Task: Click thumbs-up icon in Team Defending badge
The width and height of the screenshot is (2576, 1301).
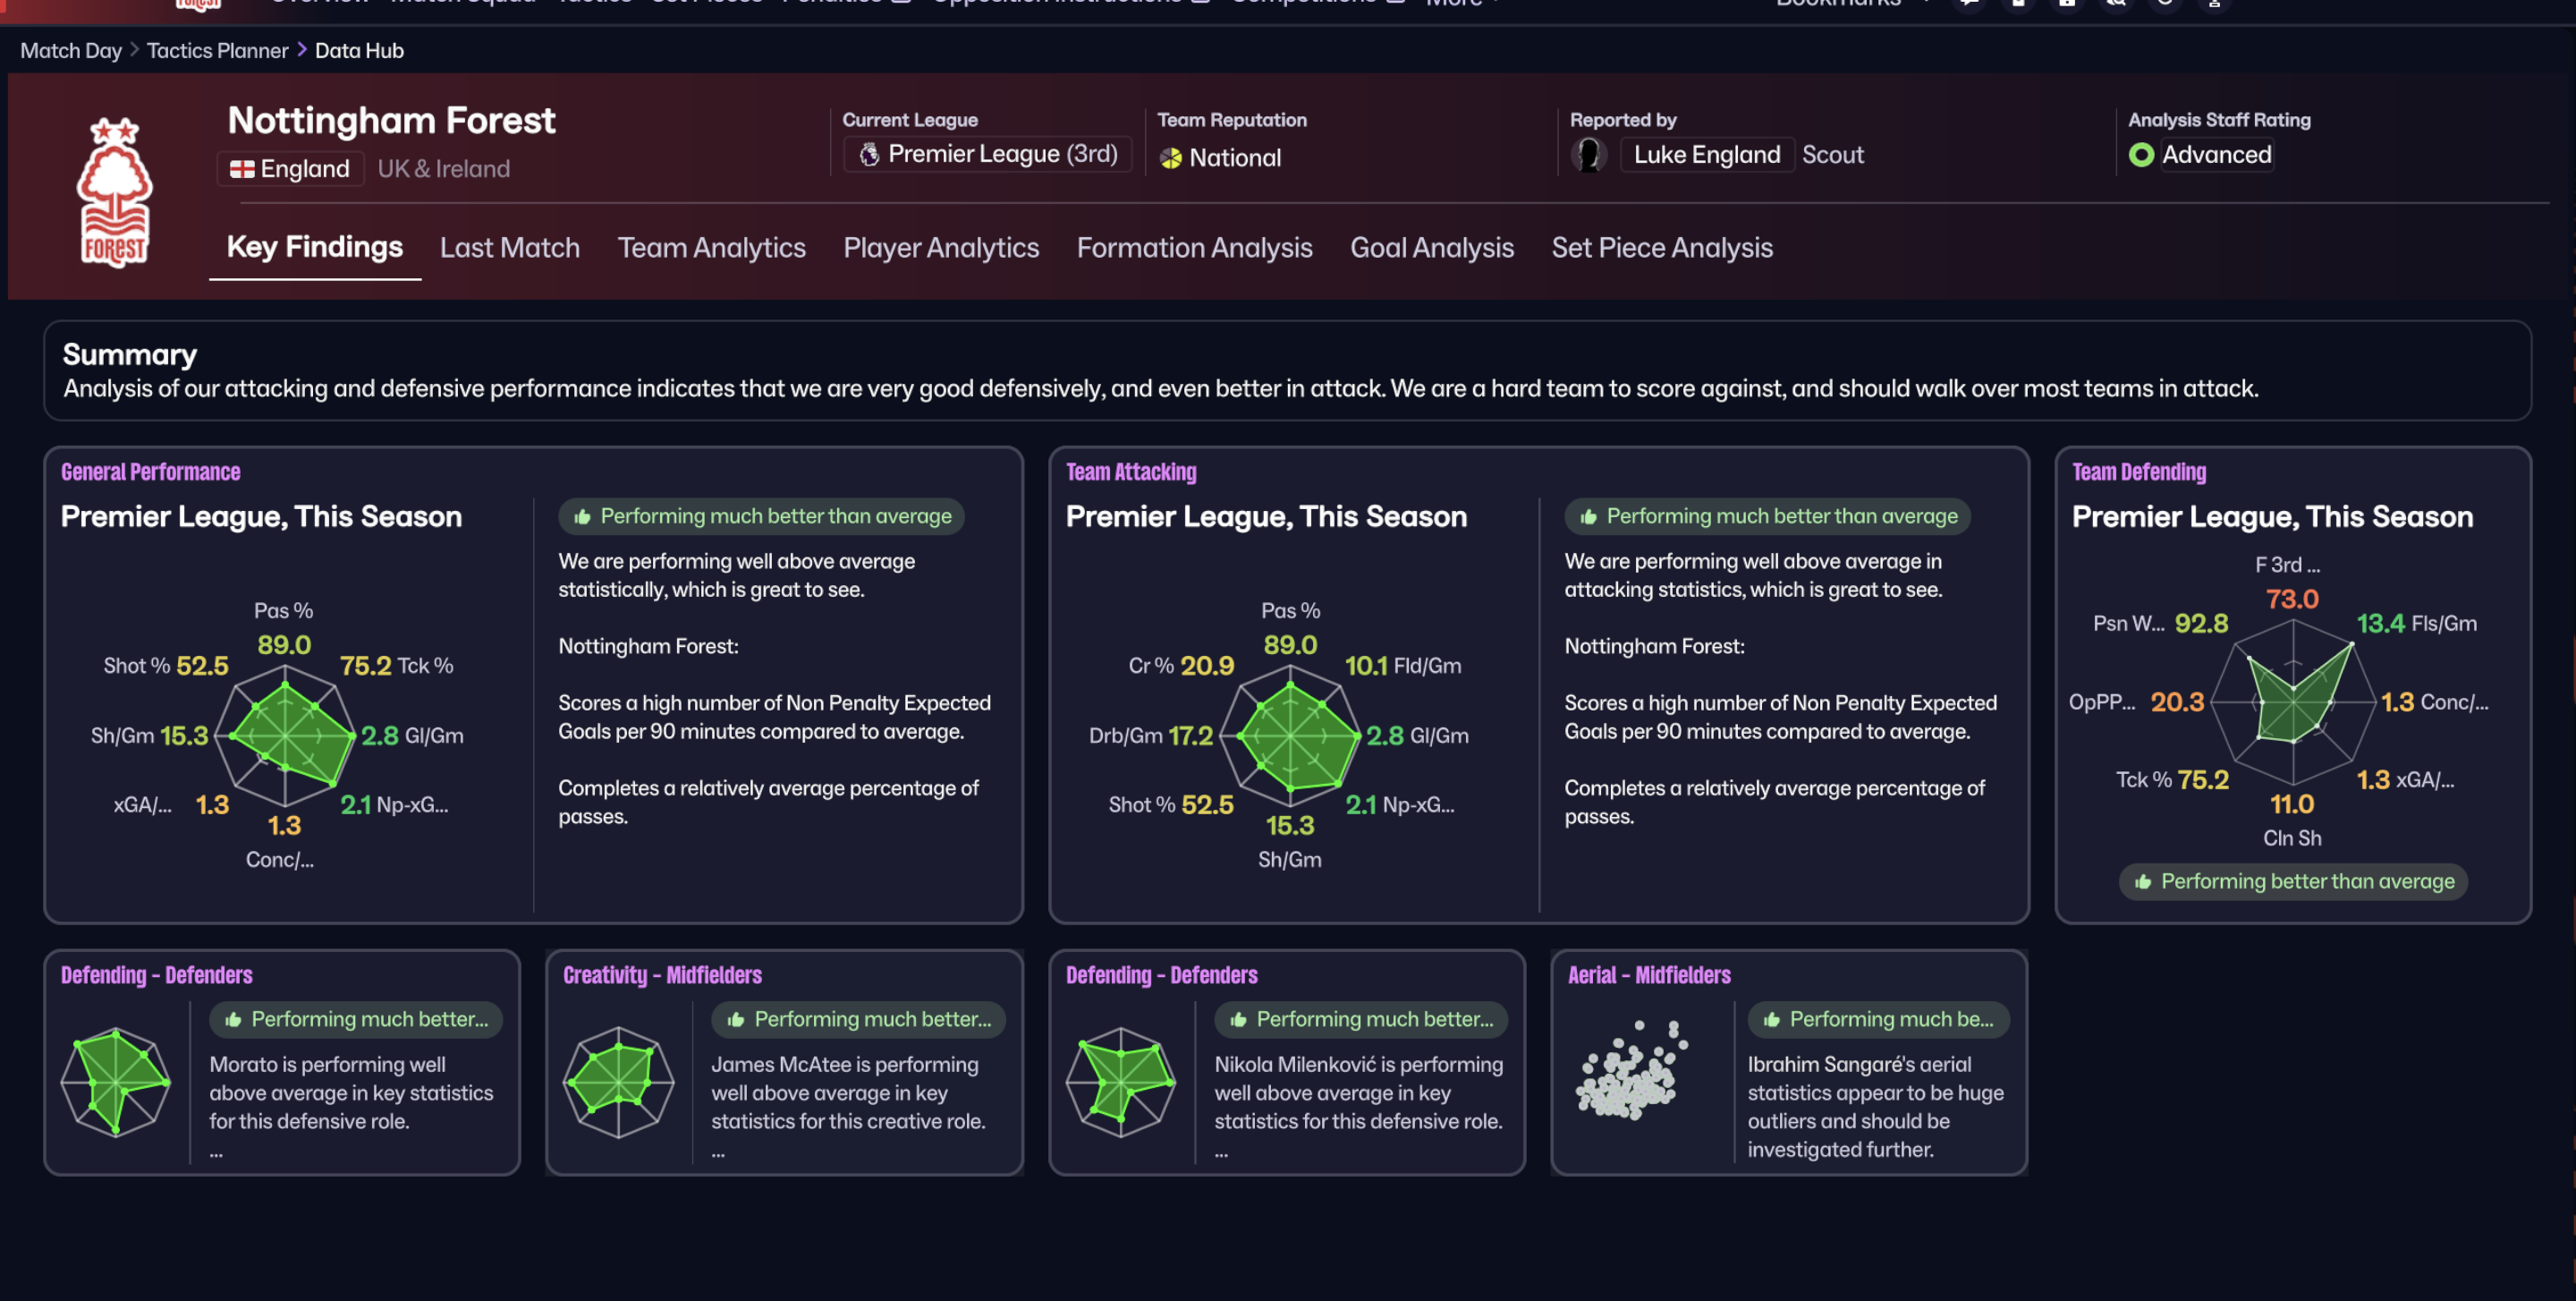Action: coord(2142,882)
